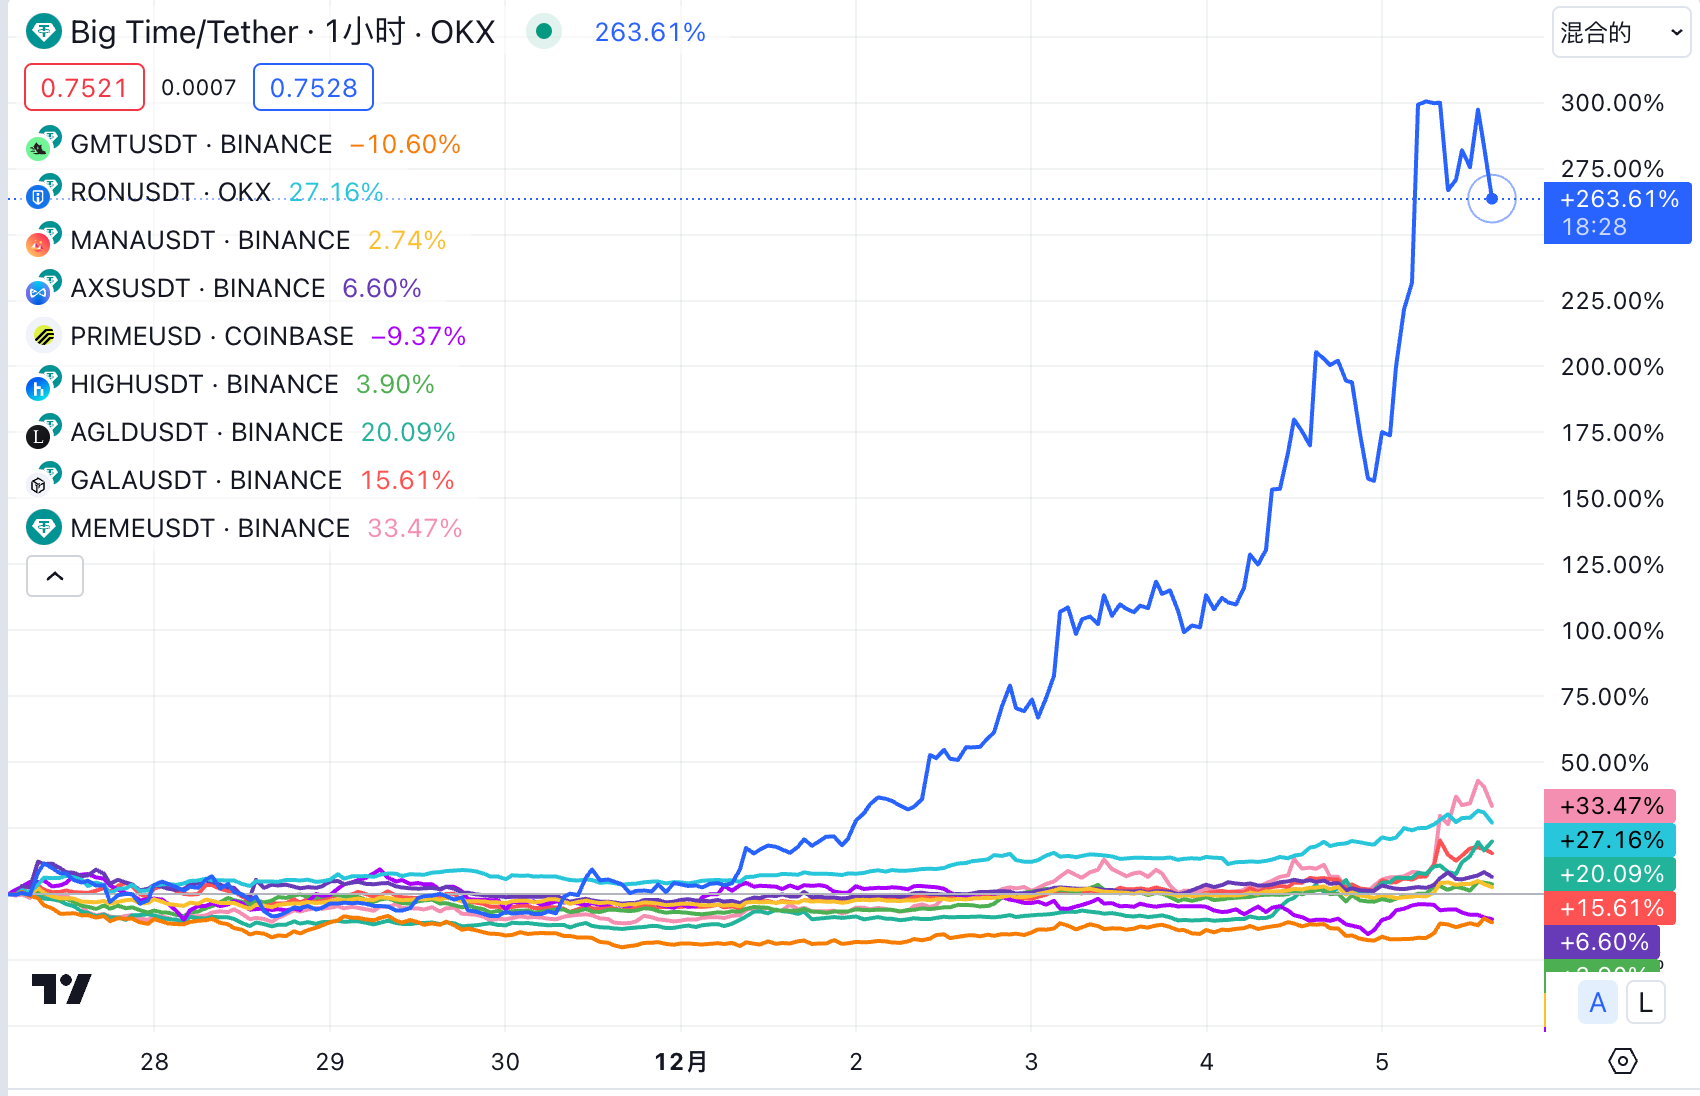The height and width of the screenshot is (1096, 1700).
Task: Click the 3.90% HIGHUSDT value
Action: click(395, 384)
